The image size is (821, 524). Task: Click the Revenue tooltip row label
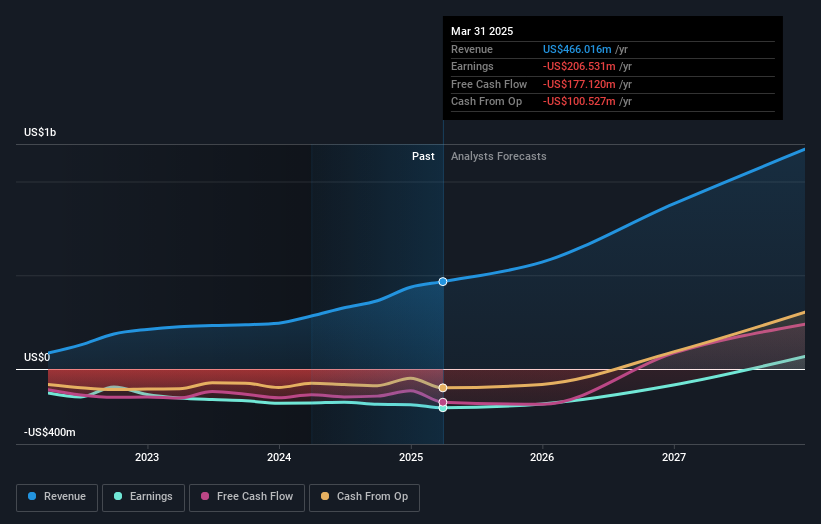click(472, 49)
